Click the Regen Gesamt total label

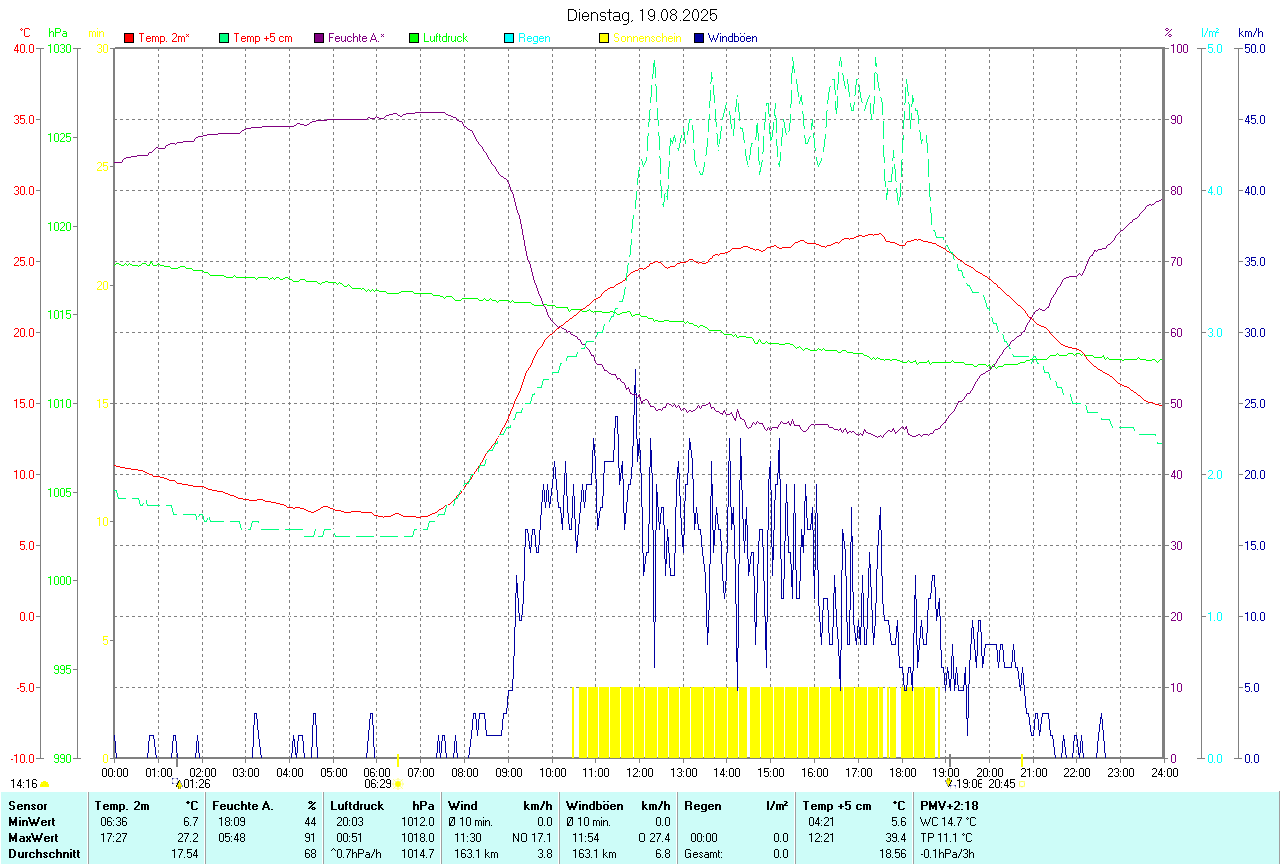(702, 854)
